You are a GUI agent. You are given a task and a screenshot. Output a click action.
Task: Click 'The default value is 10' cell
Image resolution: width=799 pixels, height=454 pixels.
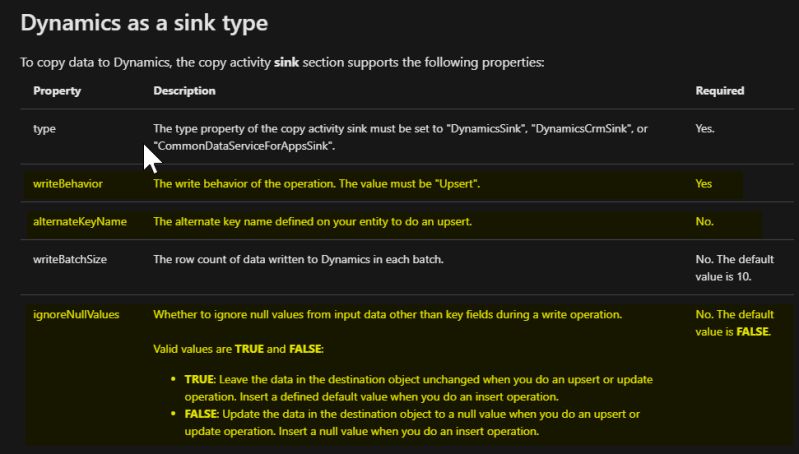(x=733, y=266)
